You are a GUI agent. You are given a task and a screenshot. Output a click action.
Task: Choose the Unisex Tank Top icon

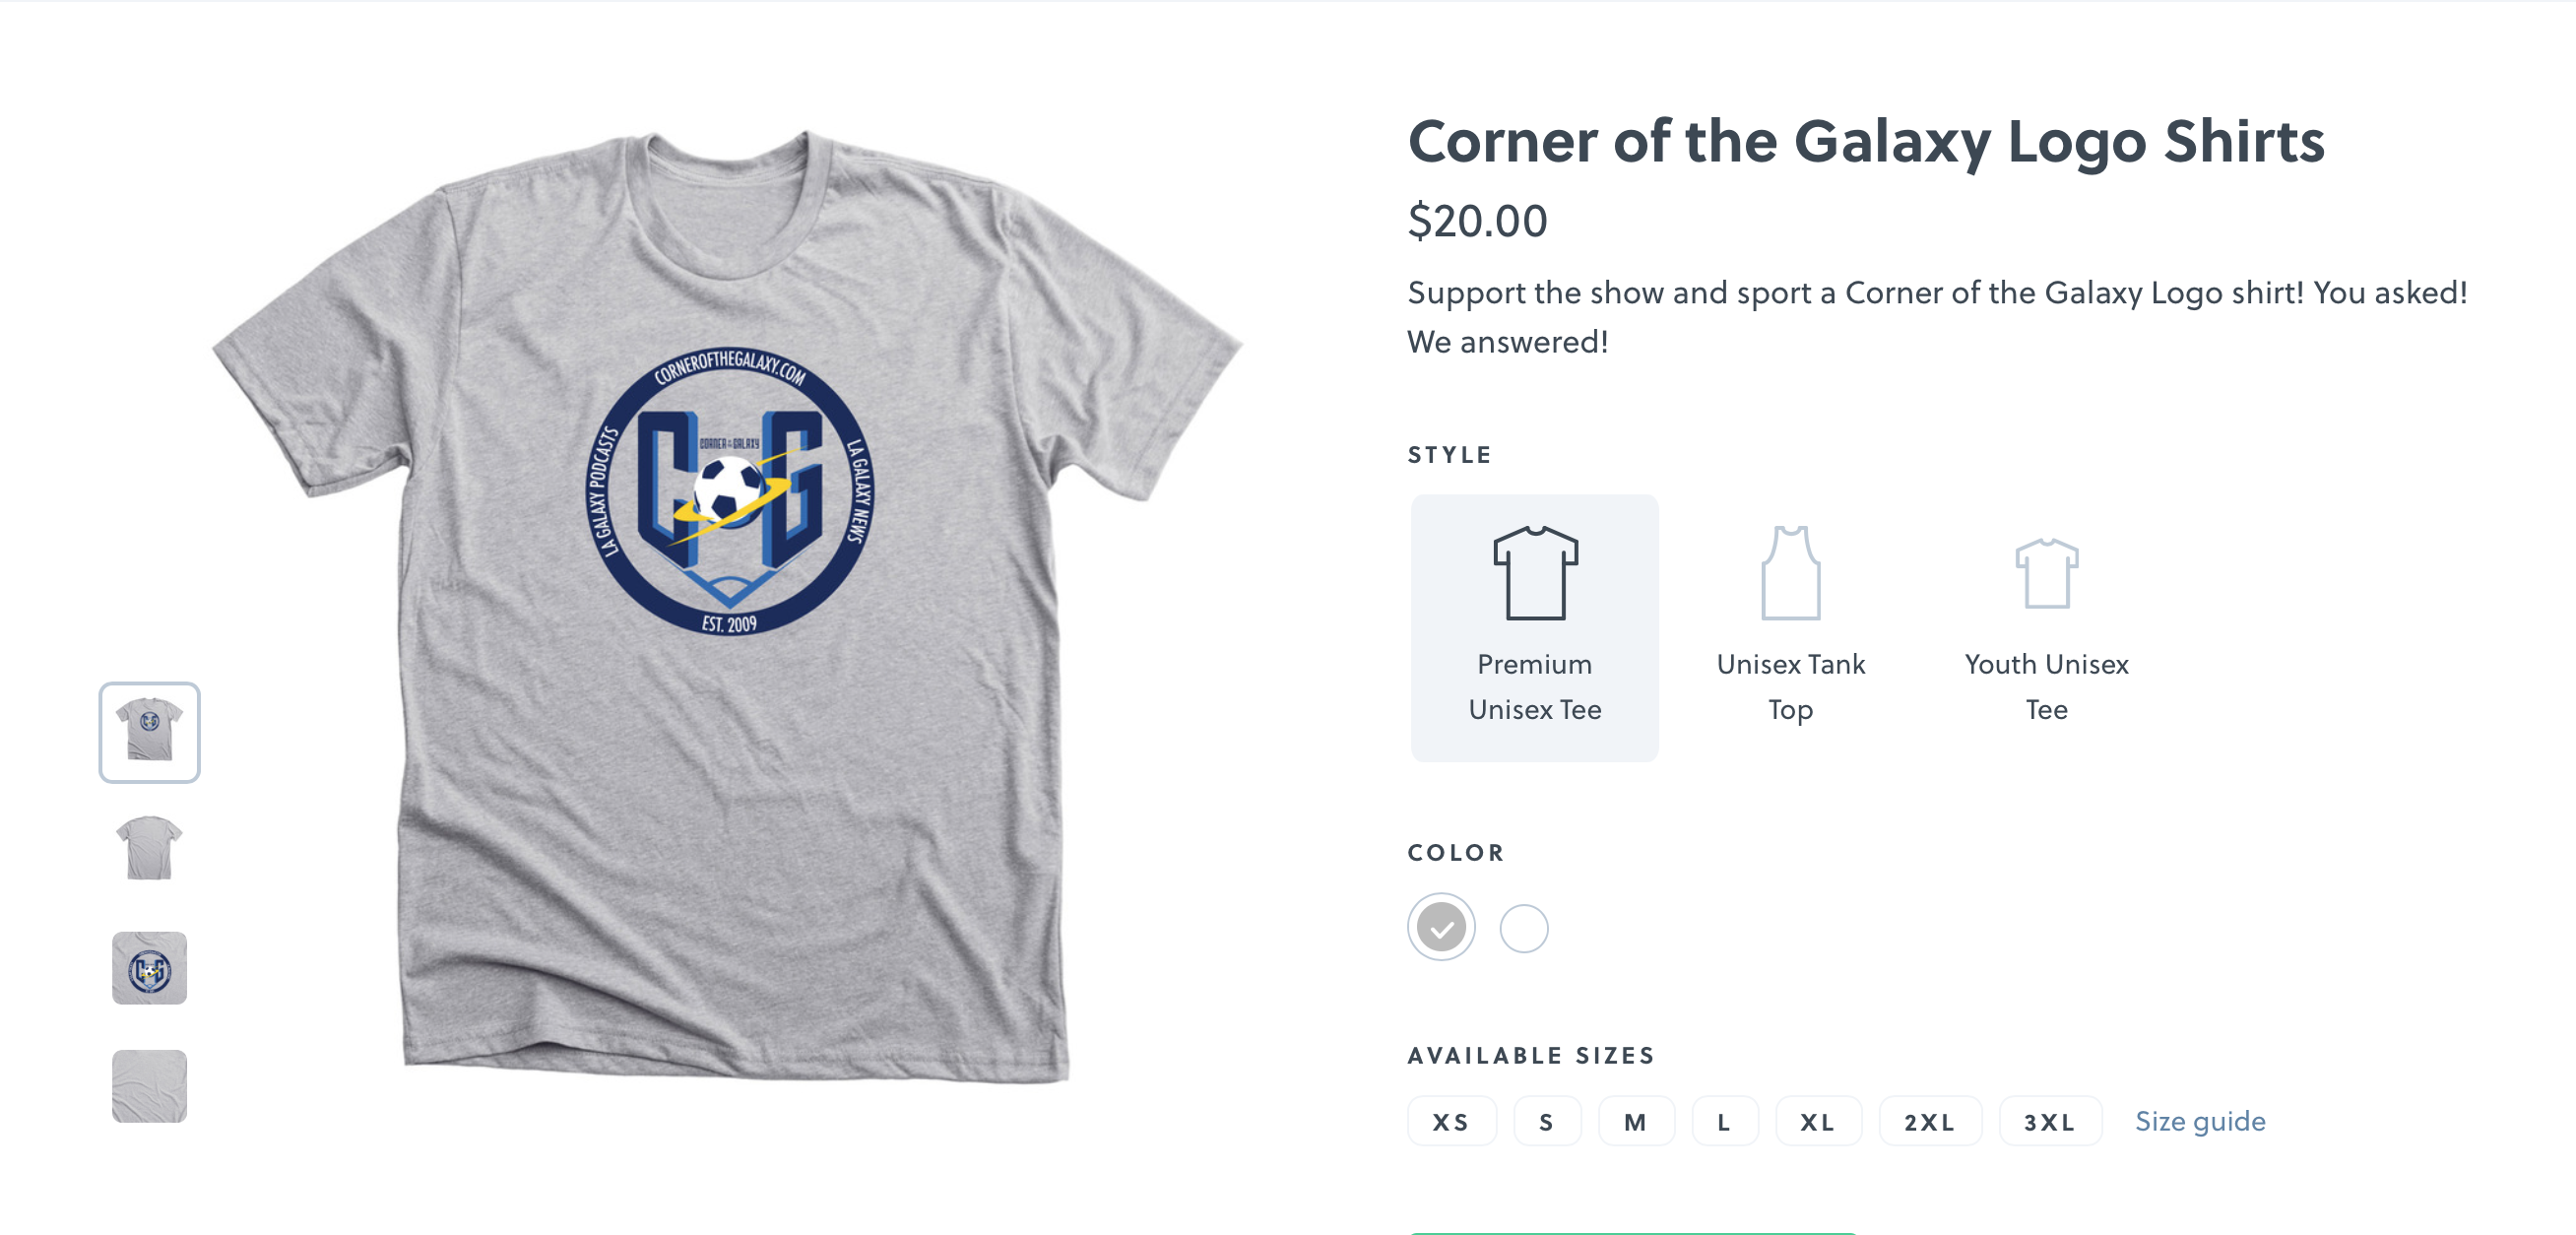[x=1790, y=572]
